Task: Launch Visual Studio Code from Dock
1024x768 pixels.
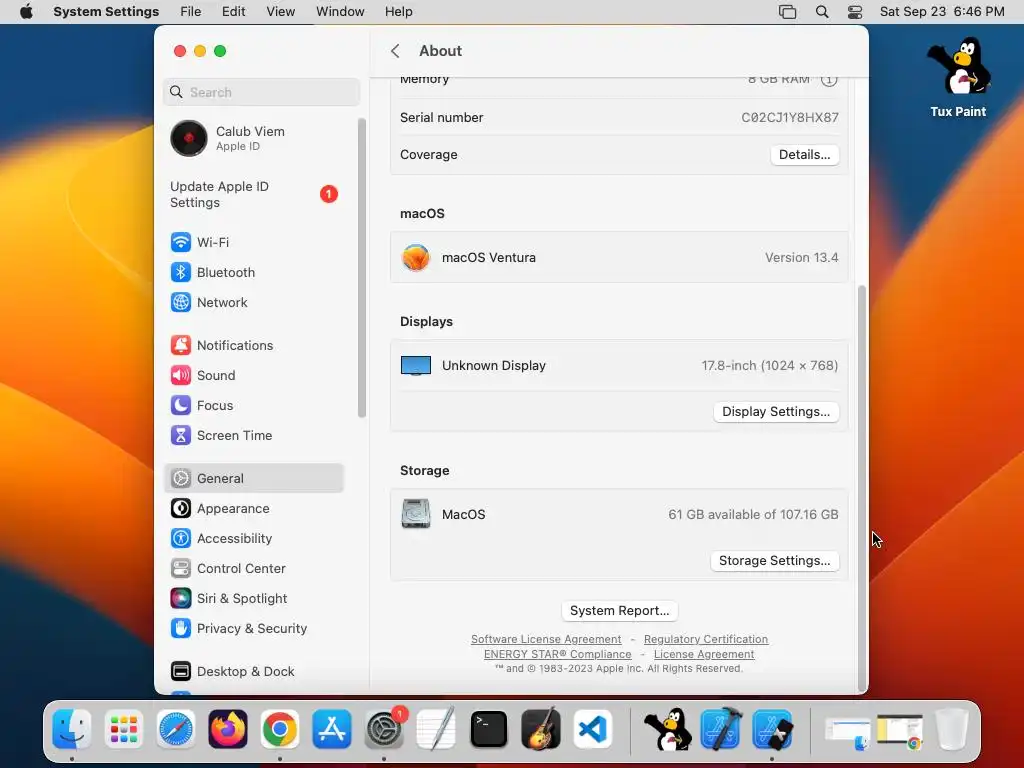Action: [593, 729]
